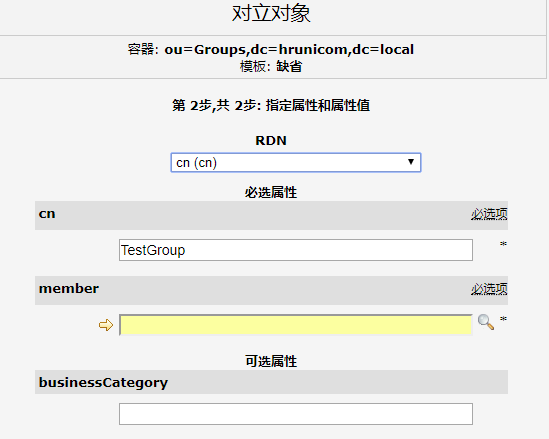Click the 可选属性 section heading
This screenshot has width=549, height=439.
pyautogui.click(x=271, y=361)
